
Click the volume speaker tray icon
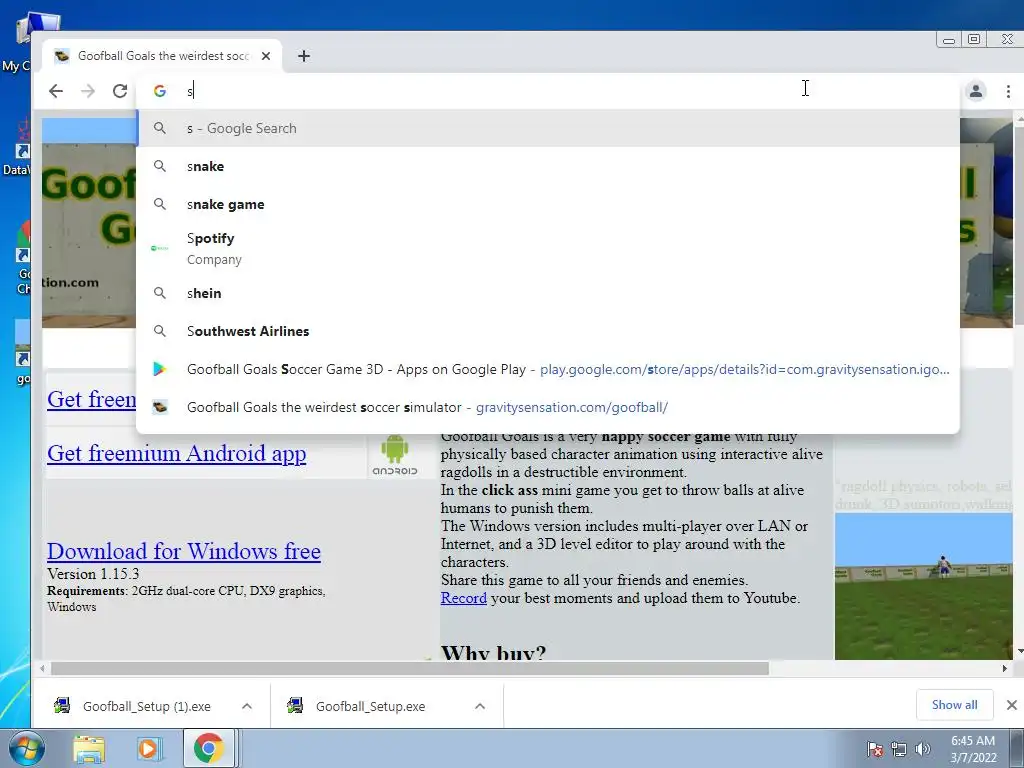point(923,749)
